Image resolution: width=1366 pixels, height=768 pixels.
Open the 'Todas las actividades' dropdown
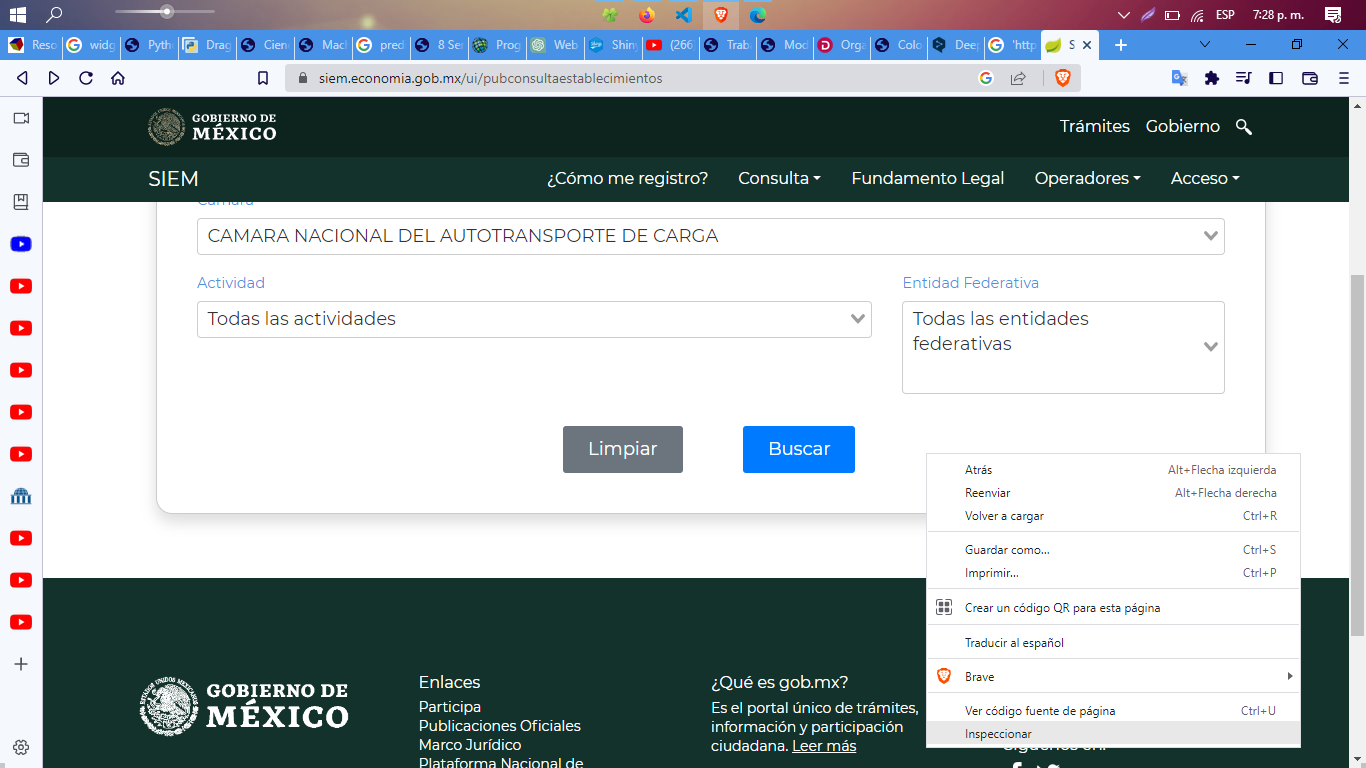[534, 319]
